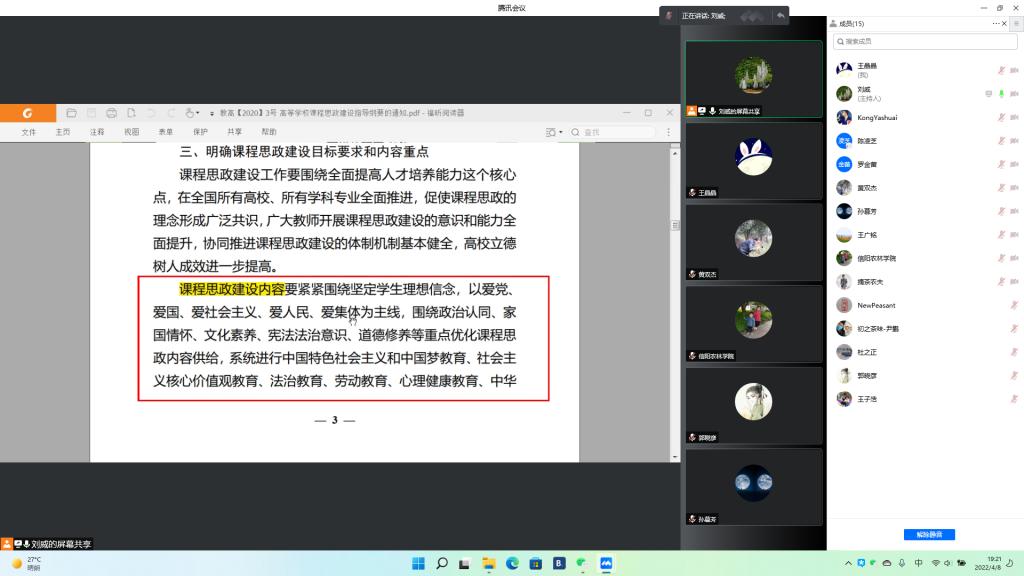1024x576 pixels.
Task: Open the 文件 menu in the PDF reader
Action: 29,132
